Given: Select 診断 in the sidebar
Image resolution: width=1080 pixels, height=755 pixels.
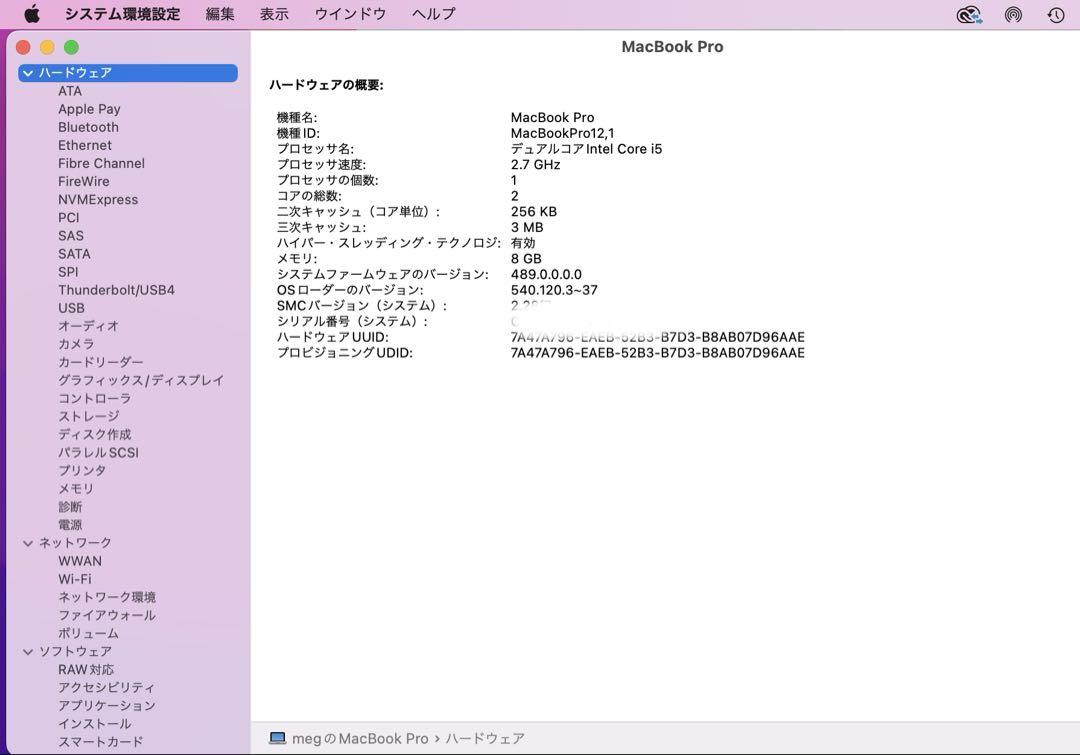Looking at the screenshot, I should (70, 507).
